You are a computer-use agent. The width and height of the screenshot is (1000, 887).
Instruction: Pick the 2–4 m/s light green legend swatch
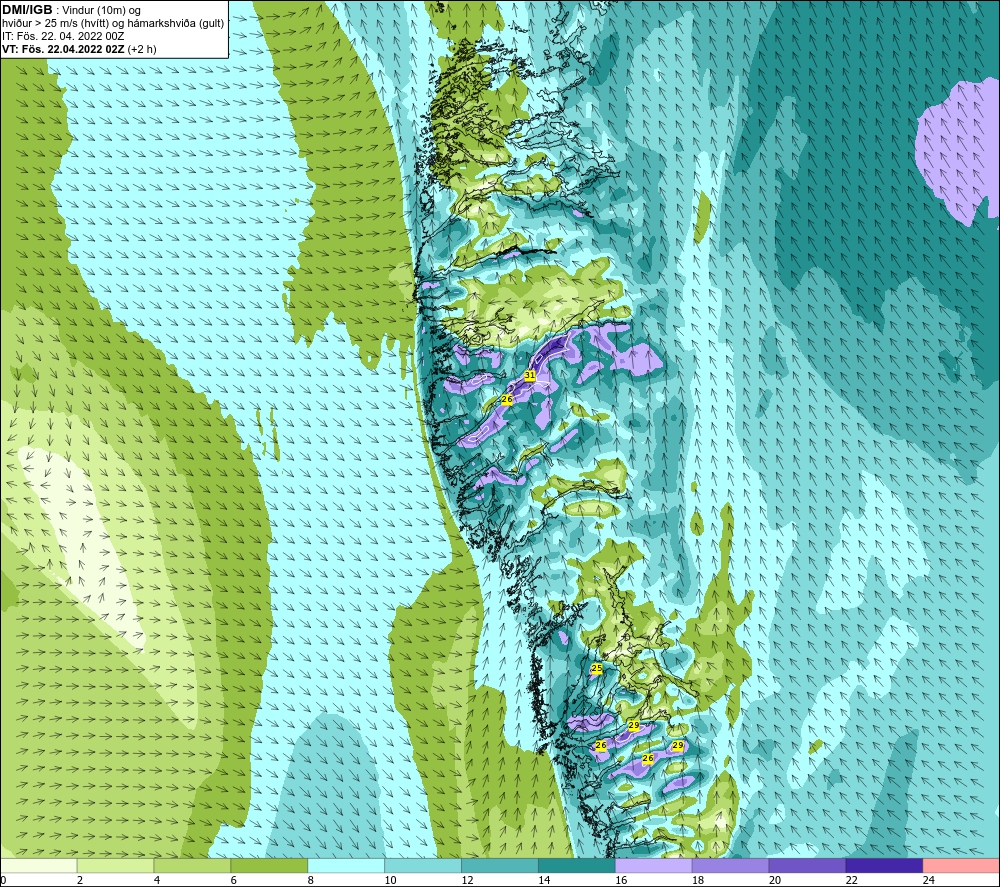tap(115, 865)
